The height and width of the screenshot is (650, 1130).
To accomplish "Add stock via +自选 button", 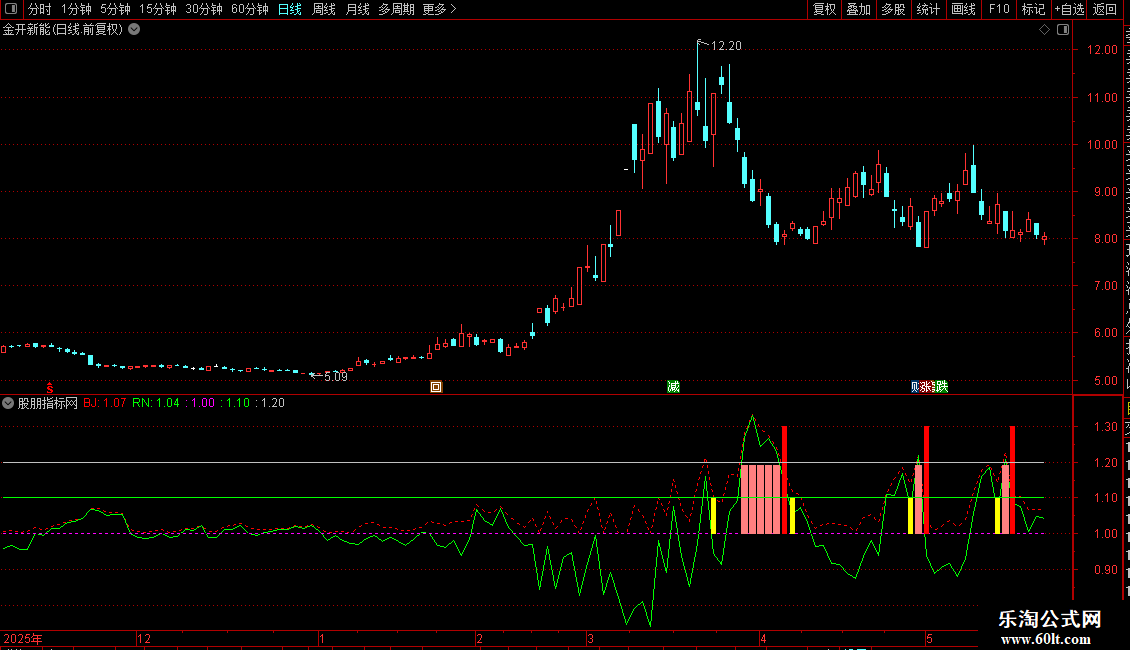I will coord(1069,9).
